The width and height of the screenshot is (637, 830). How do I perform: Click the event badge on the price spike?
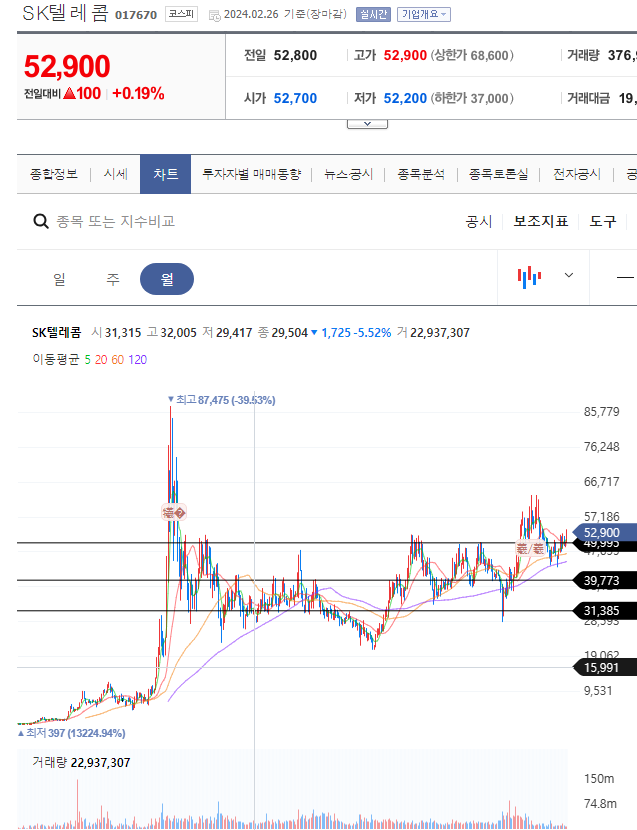[174, 512]
